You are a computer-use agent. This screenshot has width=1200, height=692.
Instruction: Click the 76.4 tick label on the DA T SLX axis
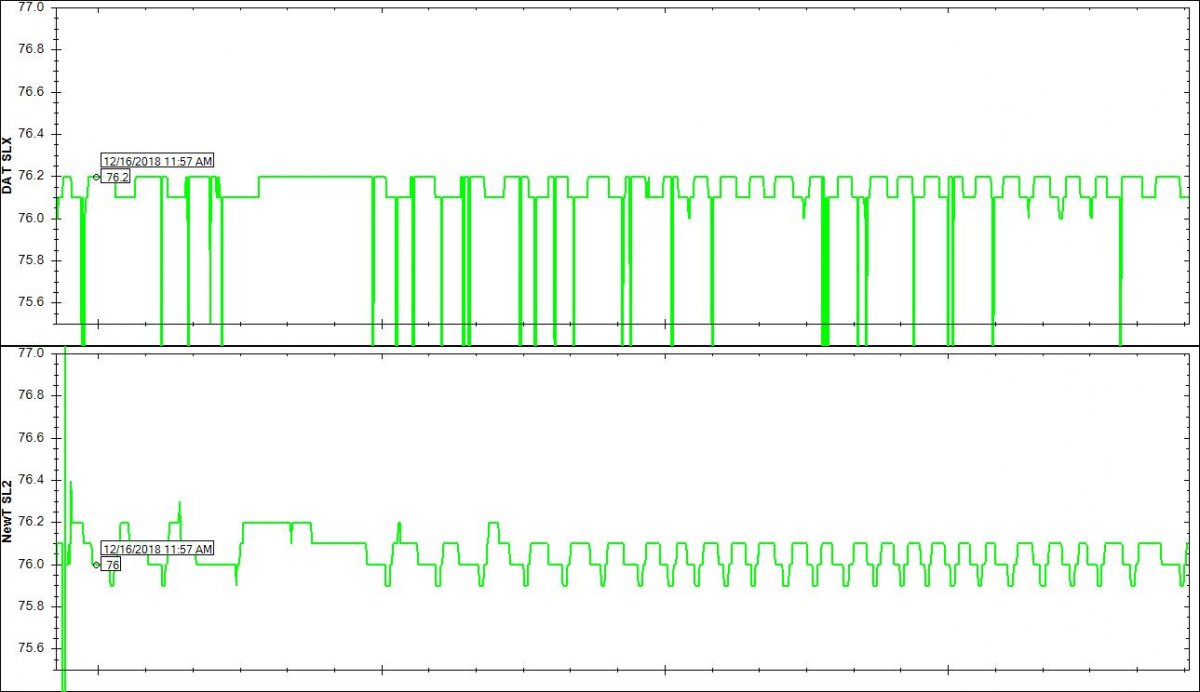click(x=33, y=134)
